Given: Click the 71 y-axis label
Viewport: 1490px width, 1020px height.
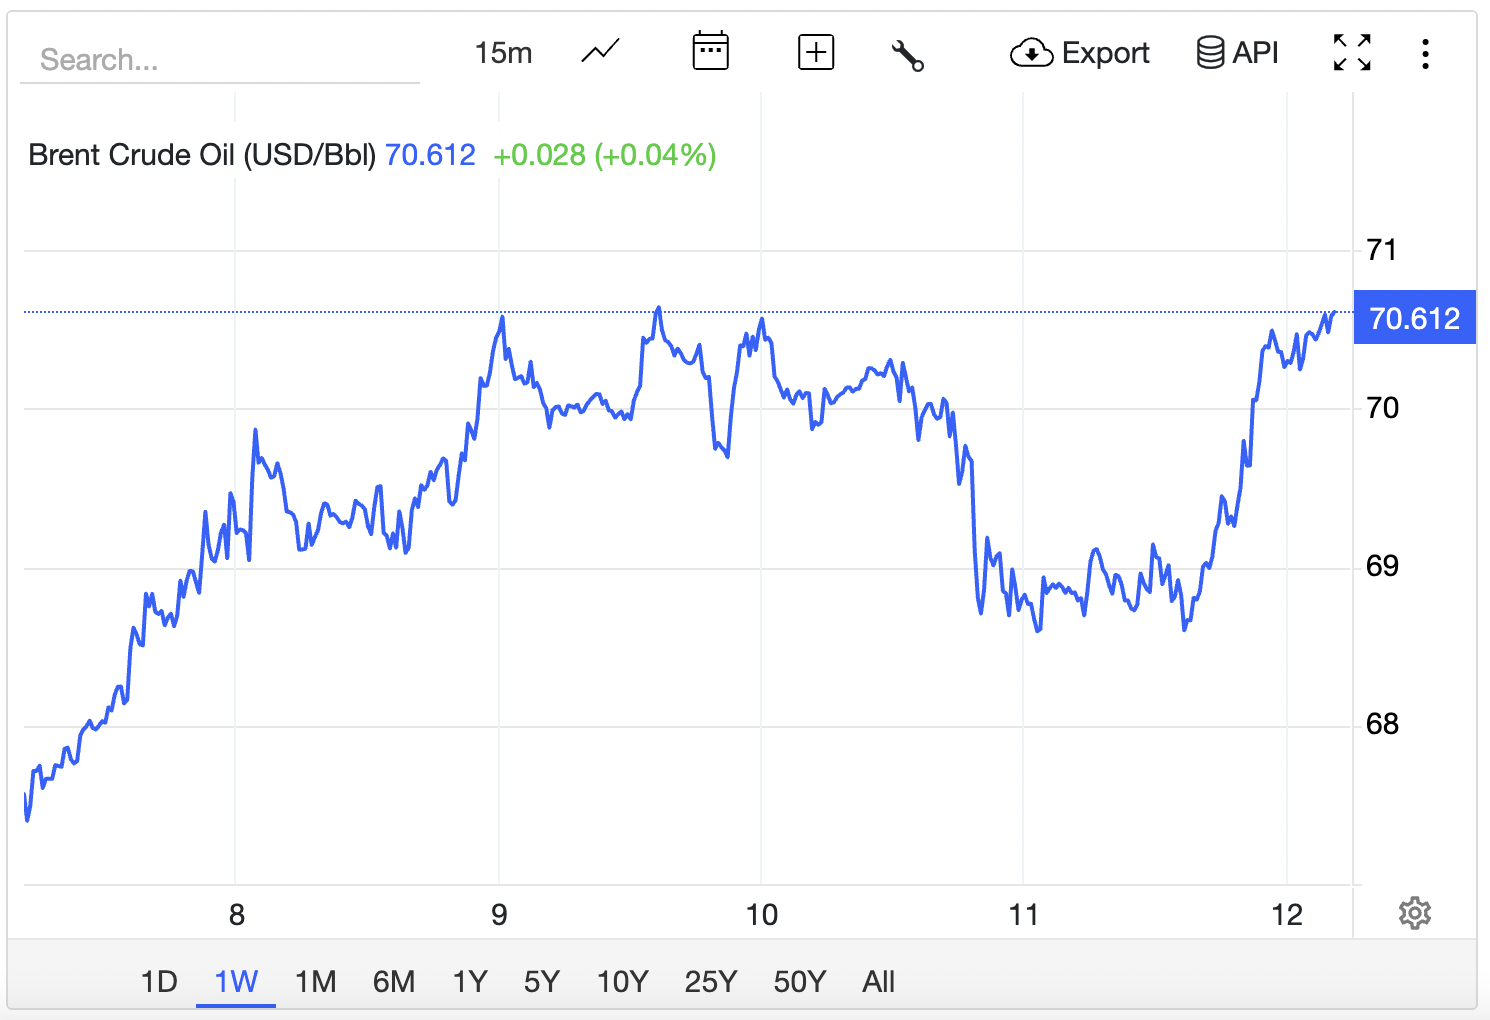Looking at the screenshot, I should tap(1381, 250).
